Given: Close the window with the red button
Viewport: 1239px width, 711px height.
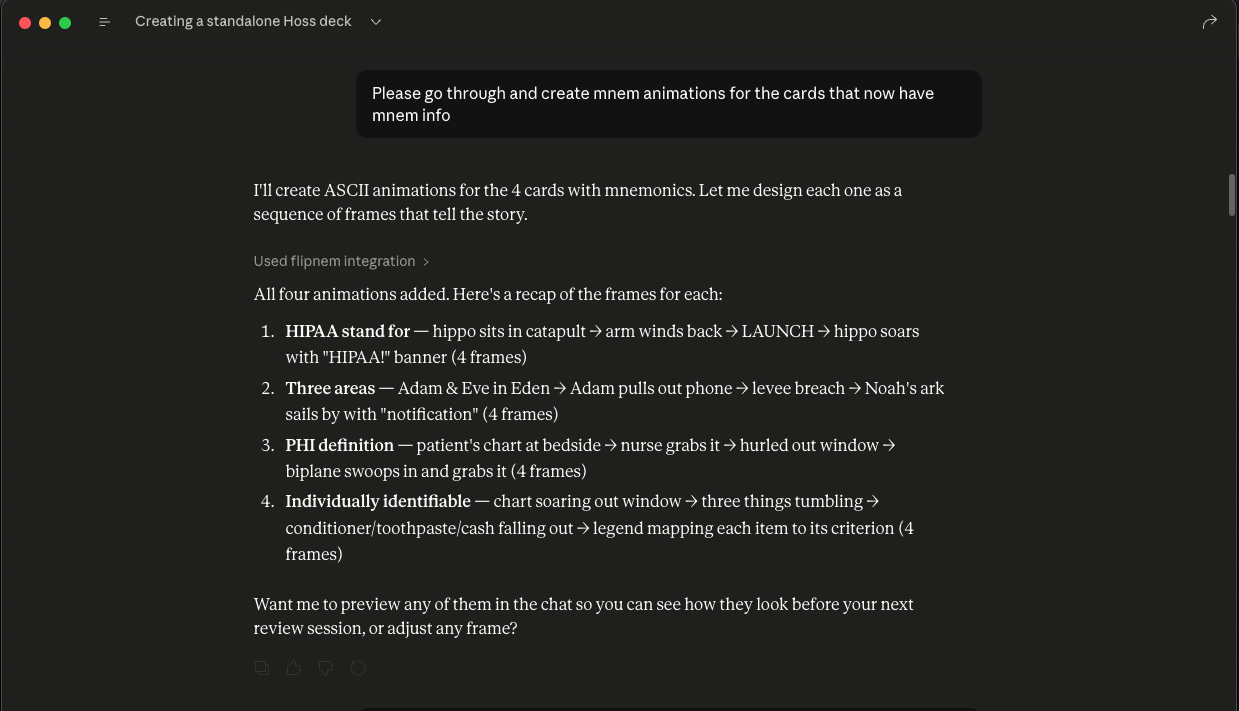Looking at the screenshot, I should click(25, 22).
